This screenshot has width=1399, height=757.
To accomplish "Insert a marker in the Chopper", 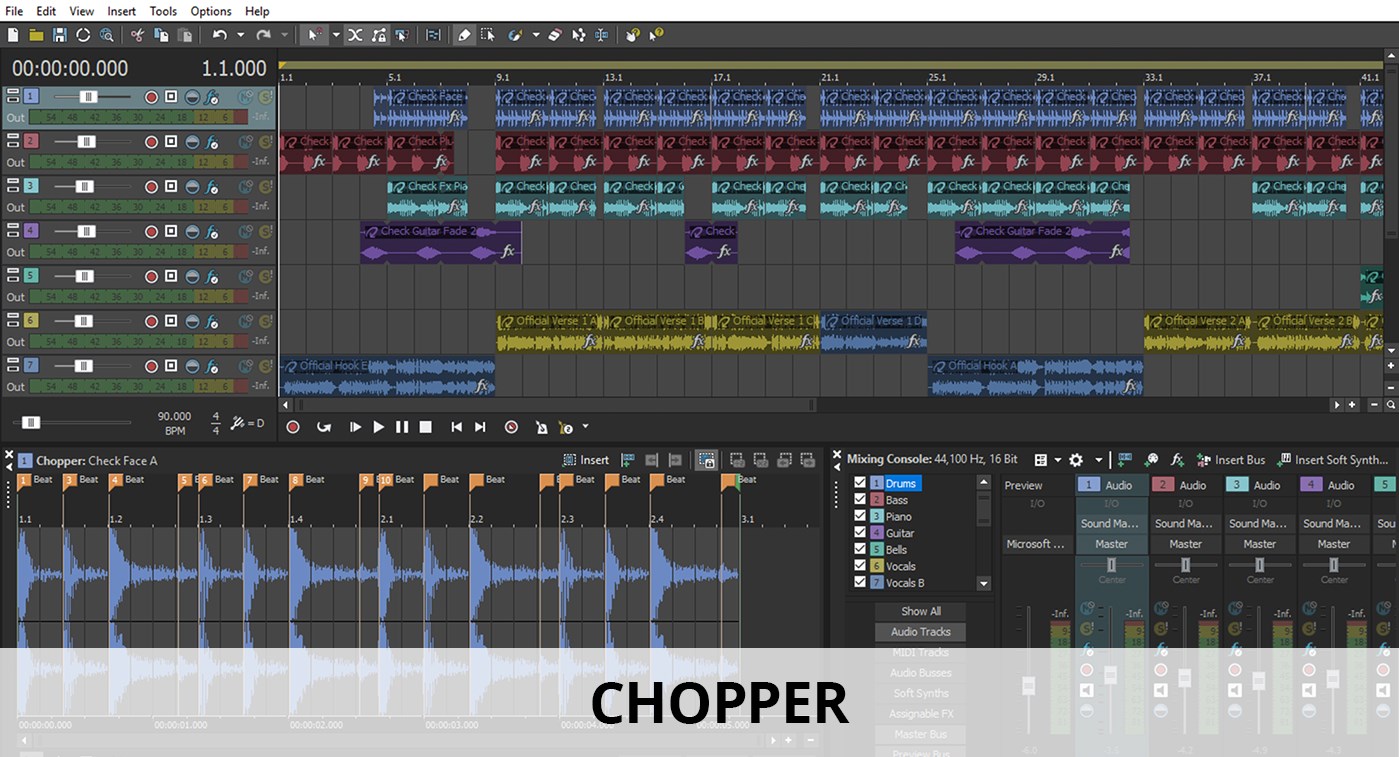I will [628, 460].
